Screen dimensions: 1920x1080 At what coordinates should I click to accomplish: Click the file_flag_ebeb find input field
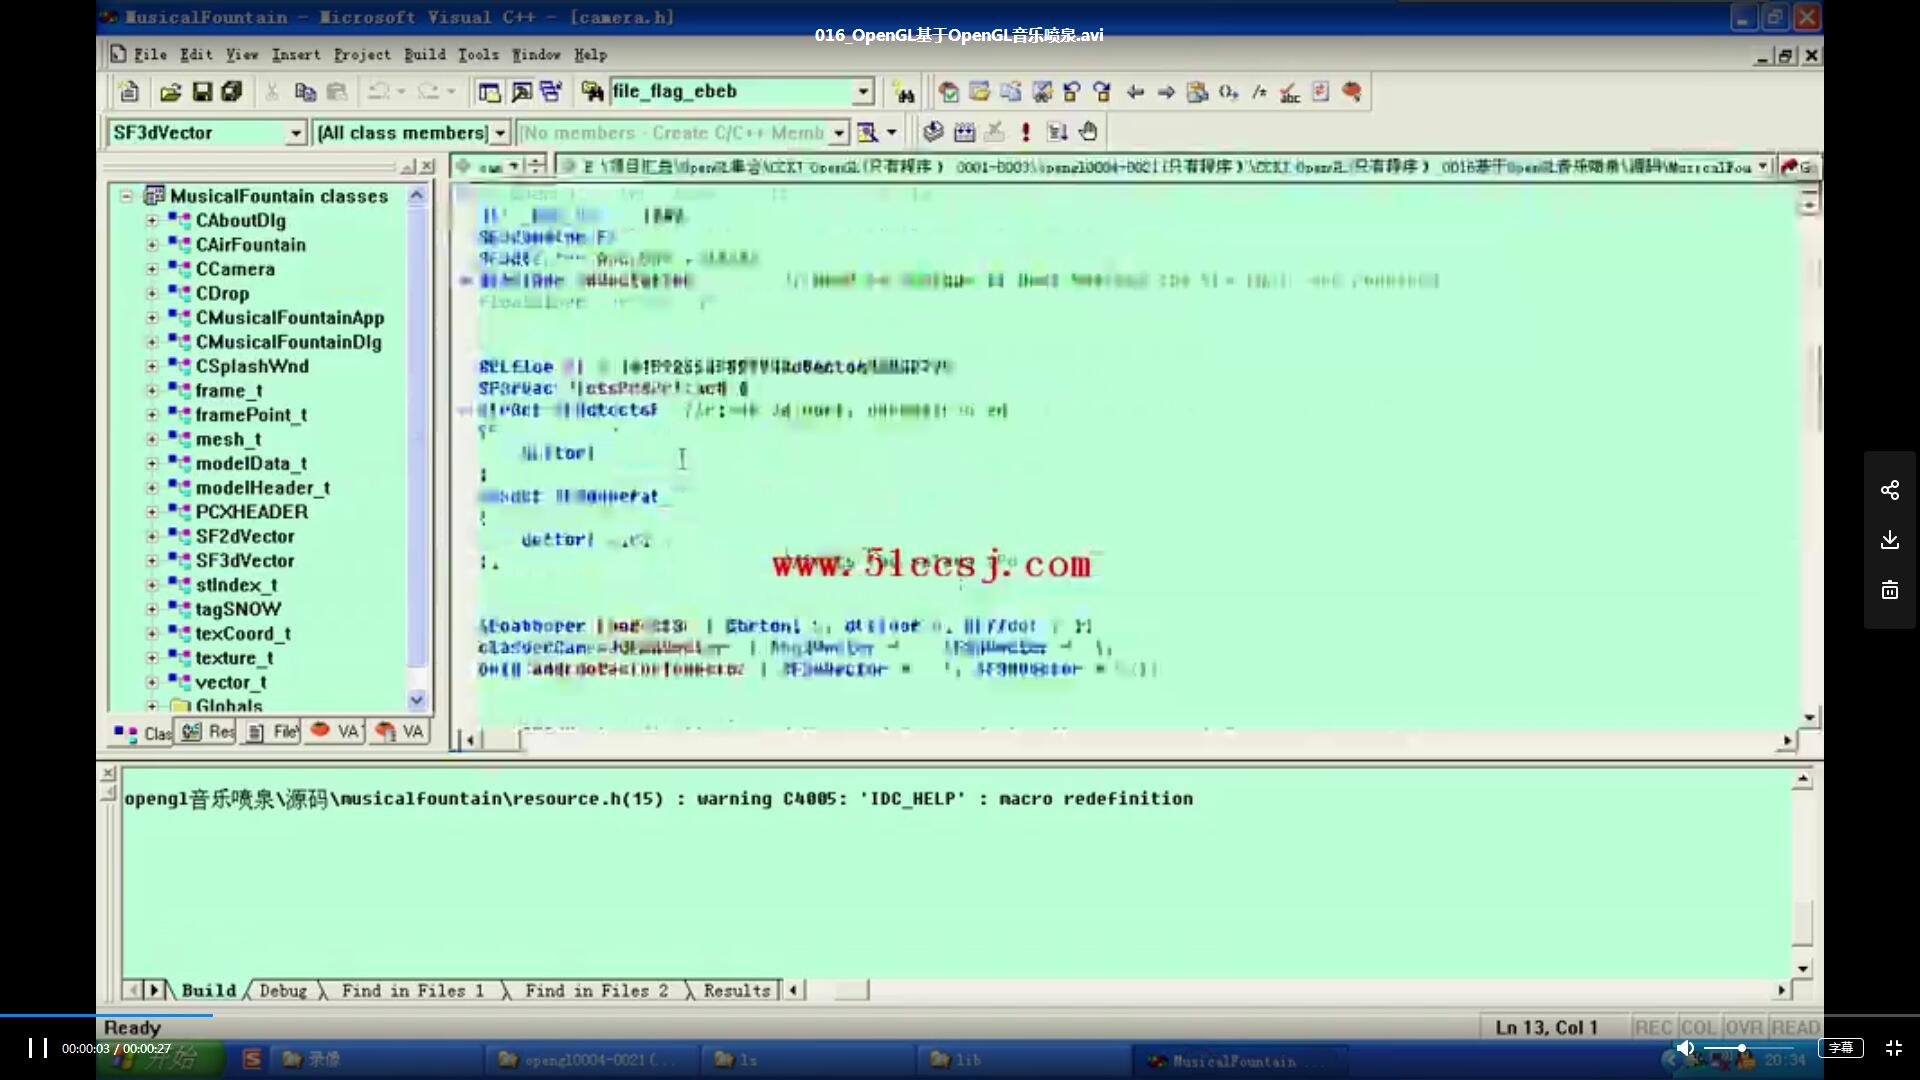click(x=730, y=92)
